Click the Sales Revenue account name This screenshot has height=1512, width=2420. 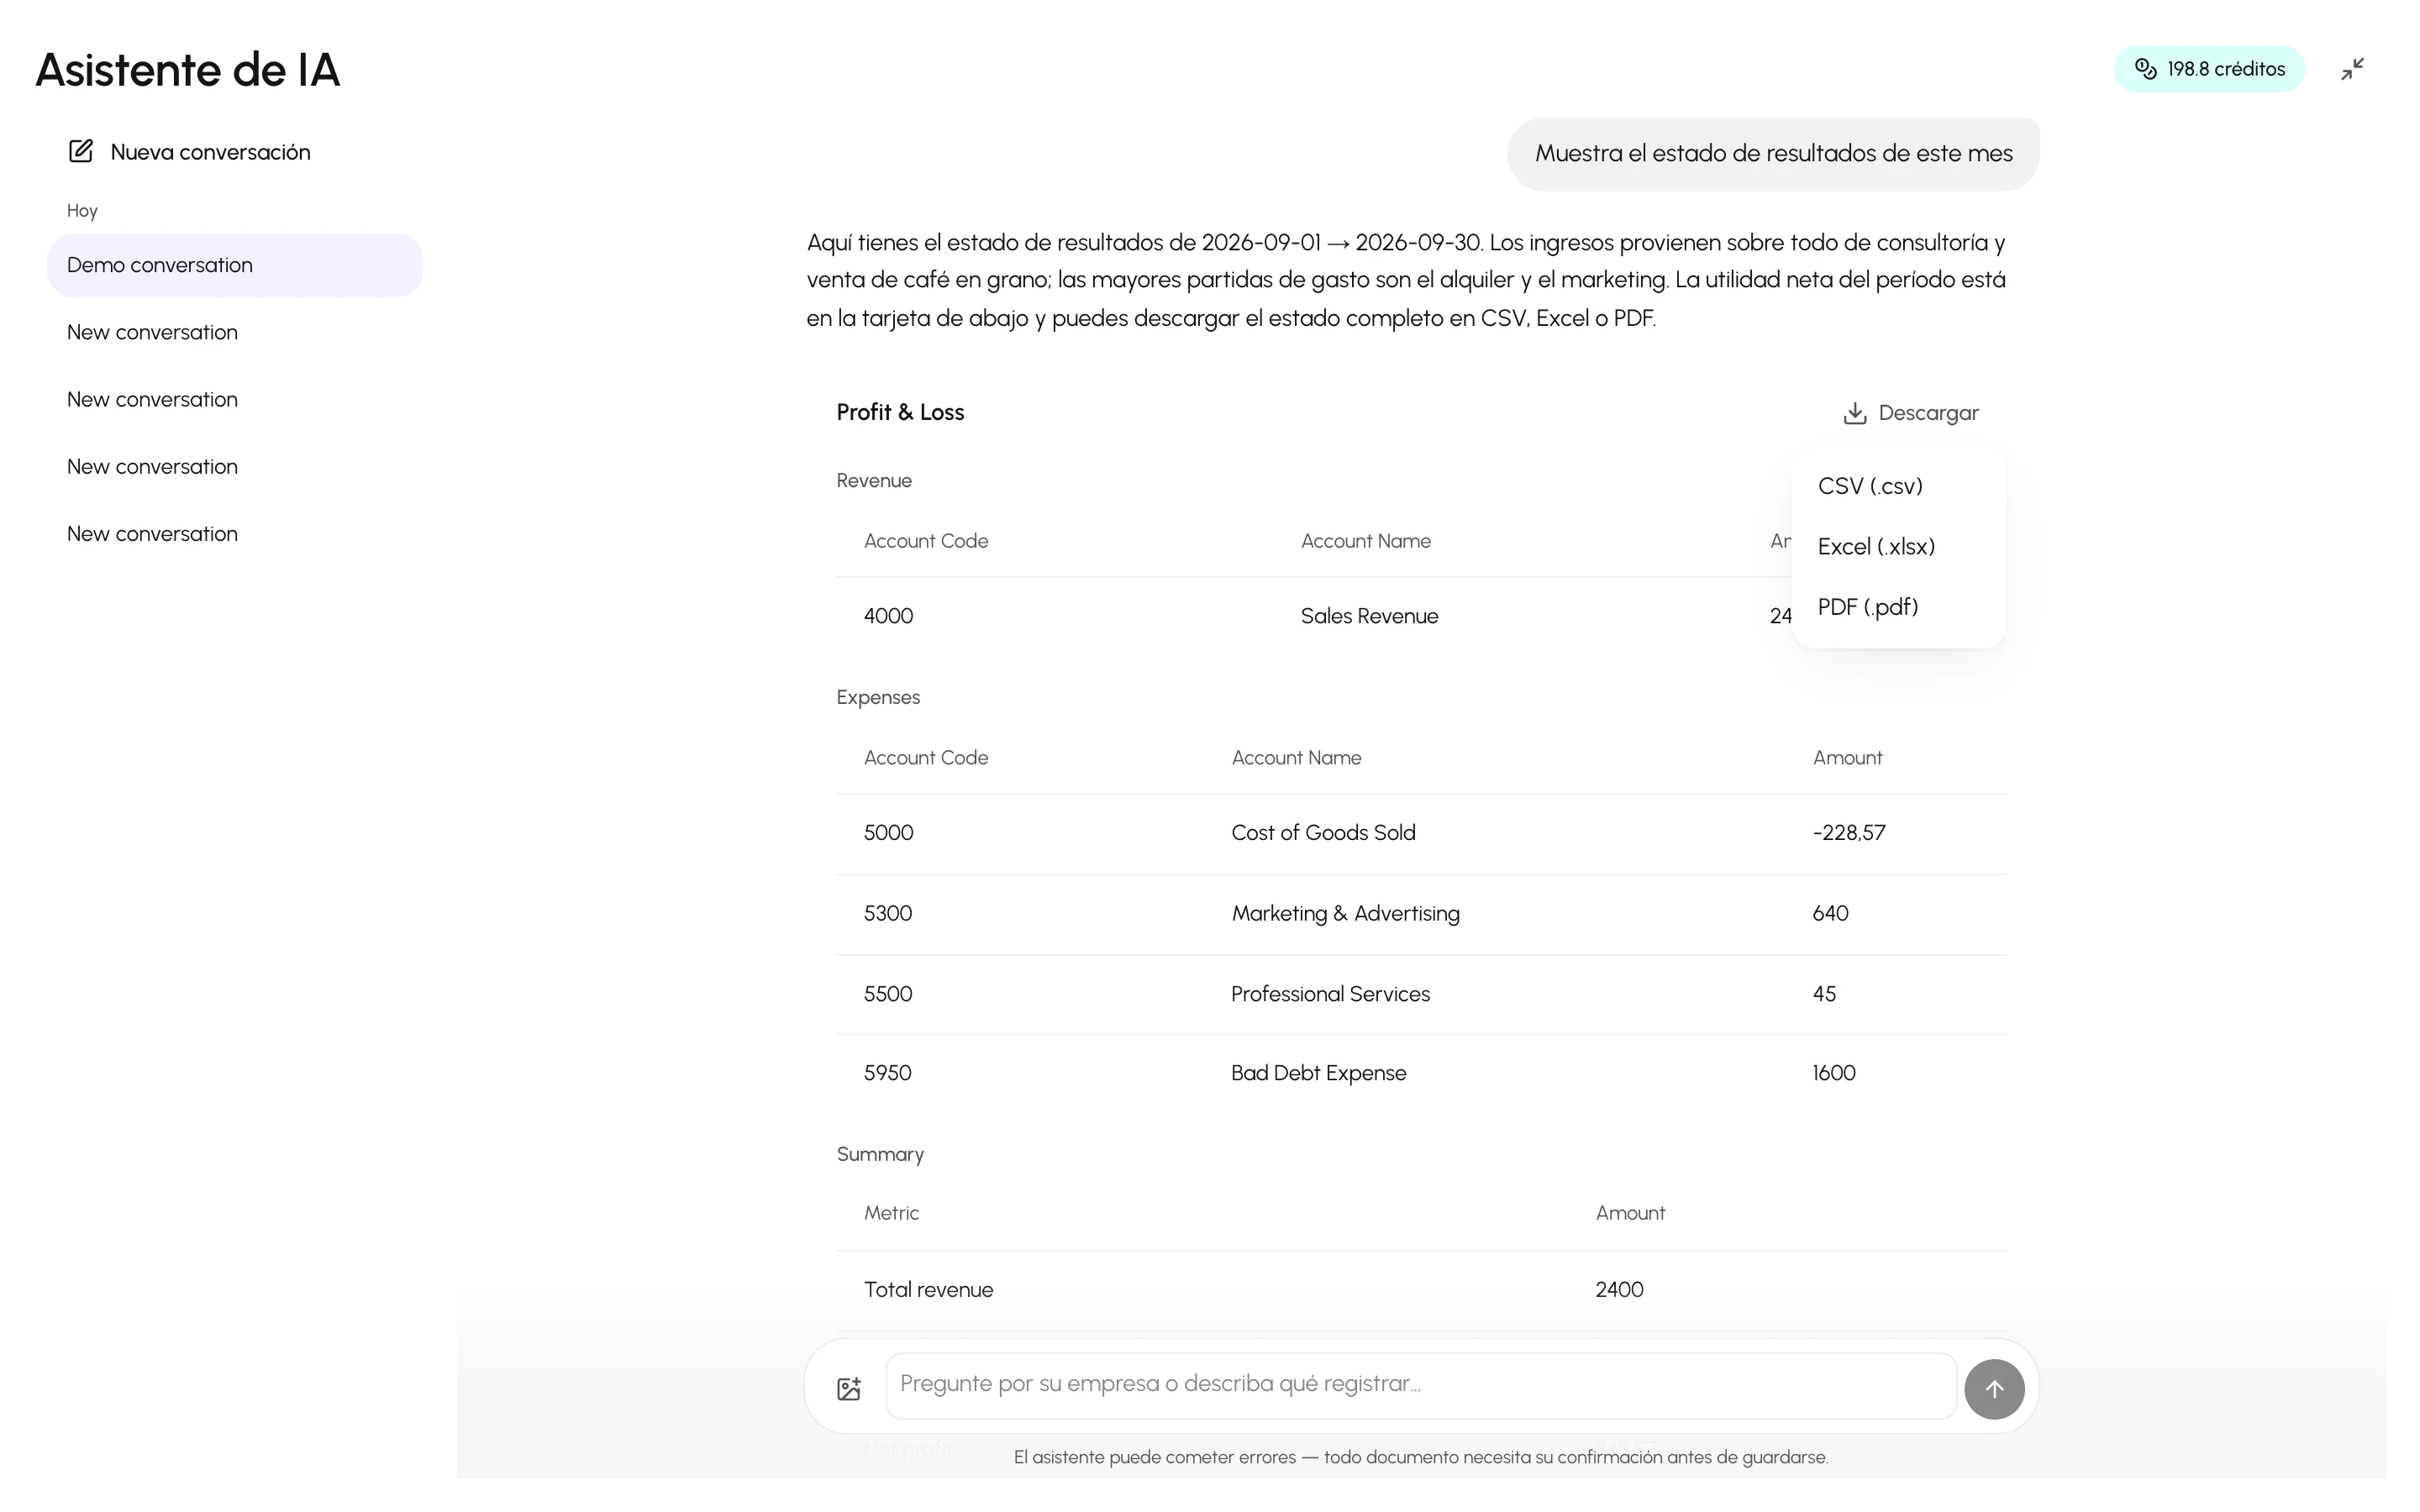pos(1369,616)
